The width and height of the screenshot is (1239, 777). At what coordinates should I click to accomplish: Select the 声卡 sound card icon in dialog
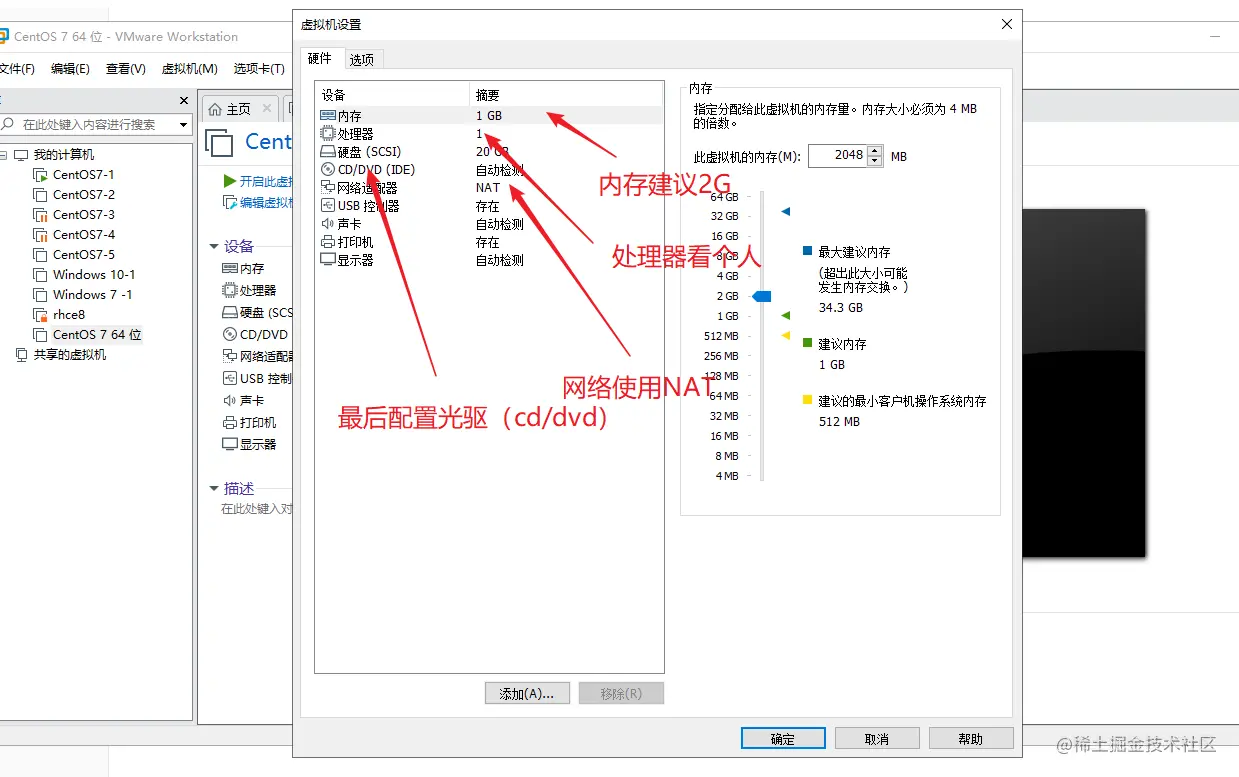(327, 224)
